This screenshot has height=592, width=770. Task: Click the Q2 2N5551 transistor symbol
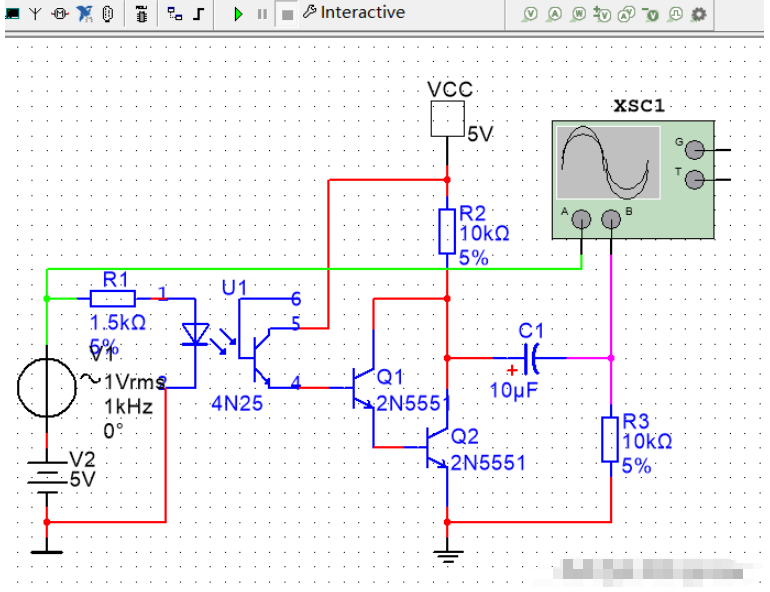(437, 449)
